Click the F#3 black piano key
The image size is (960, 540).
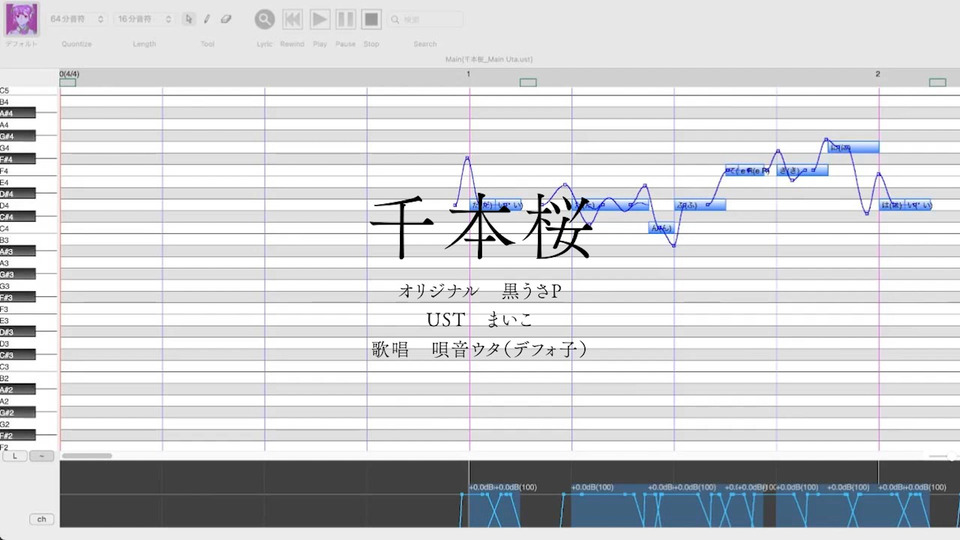(18, 298)
